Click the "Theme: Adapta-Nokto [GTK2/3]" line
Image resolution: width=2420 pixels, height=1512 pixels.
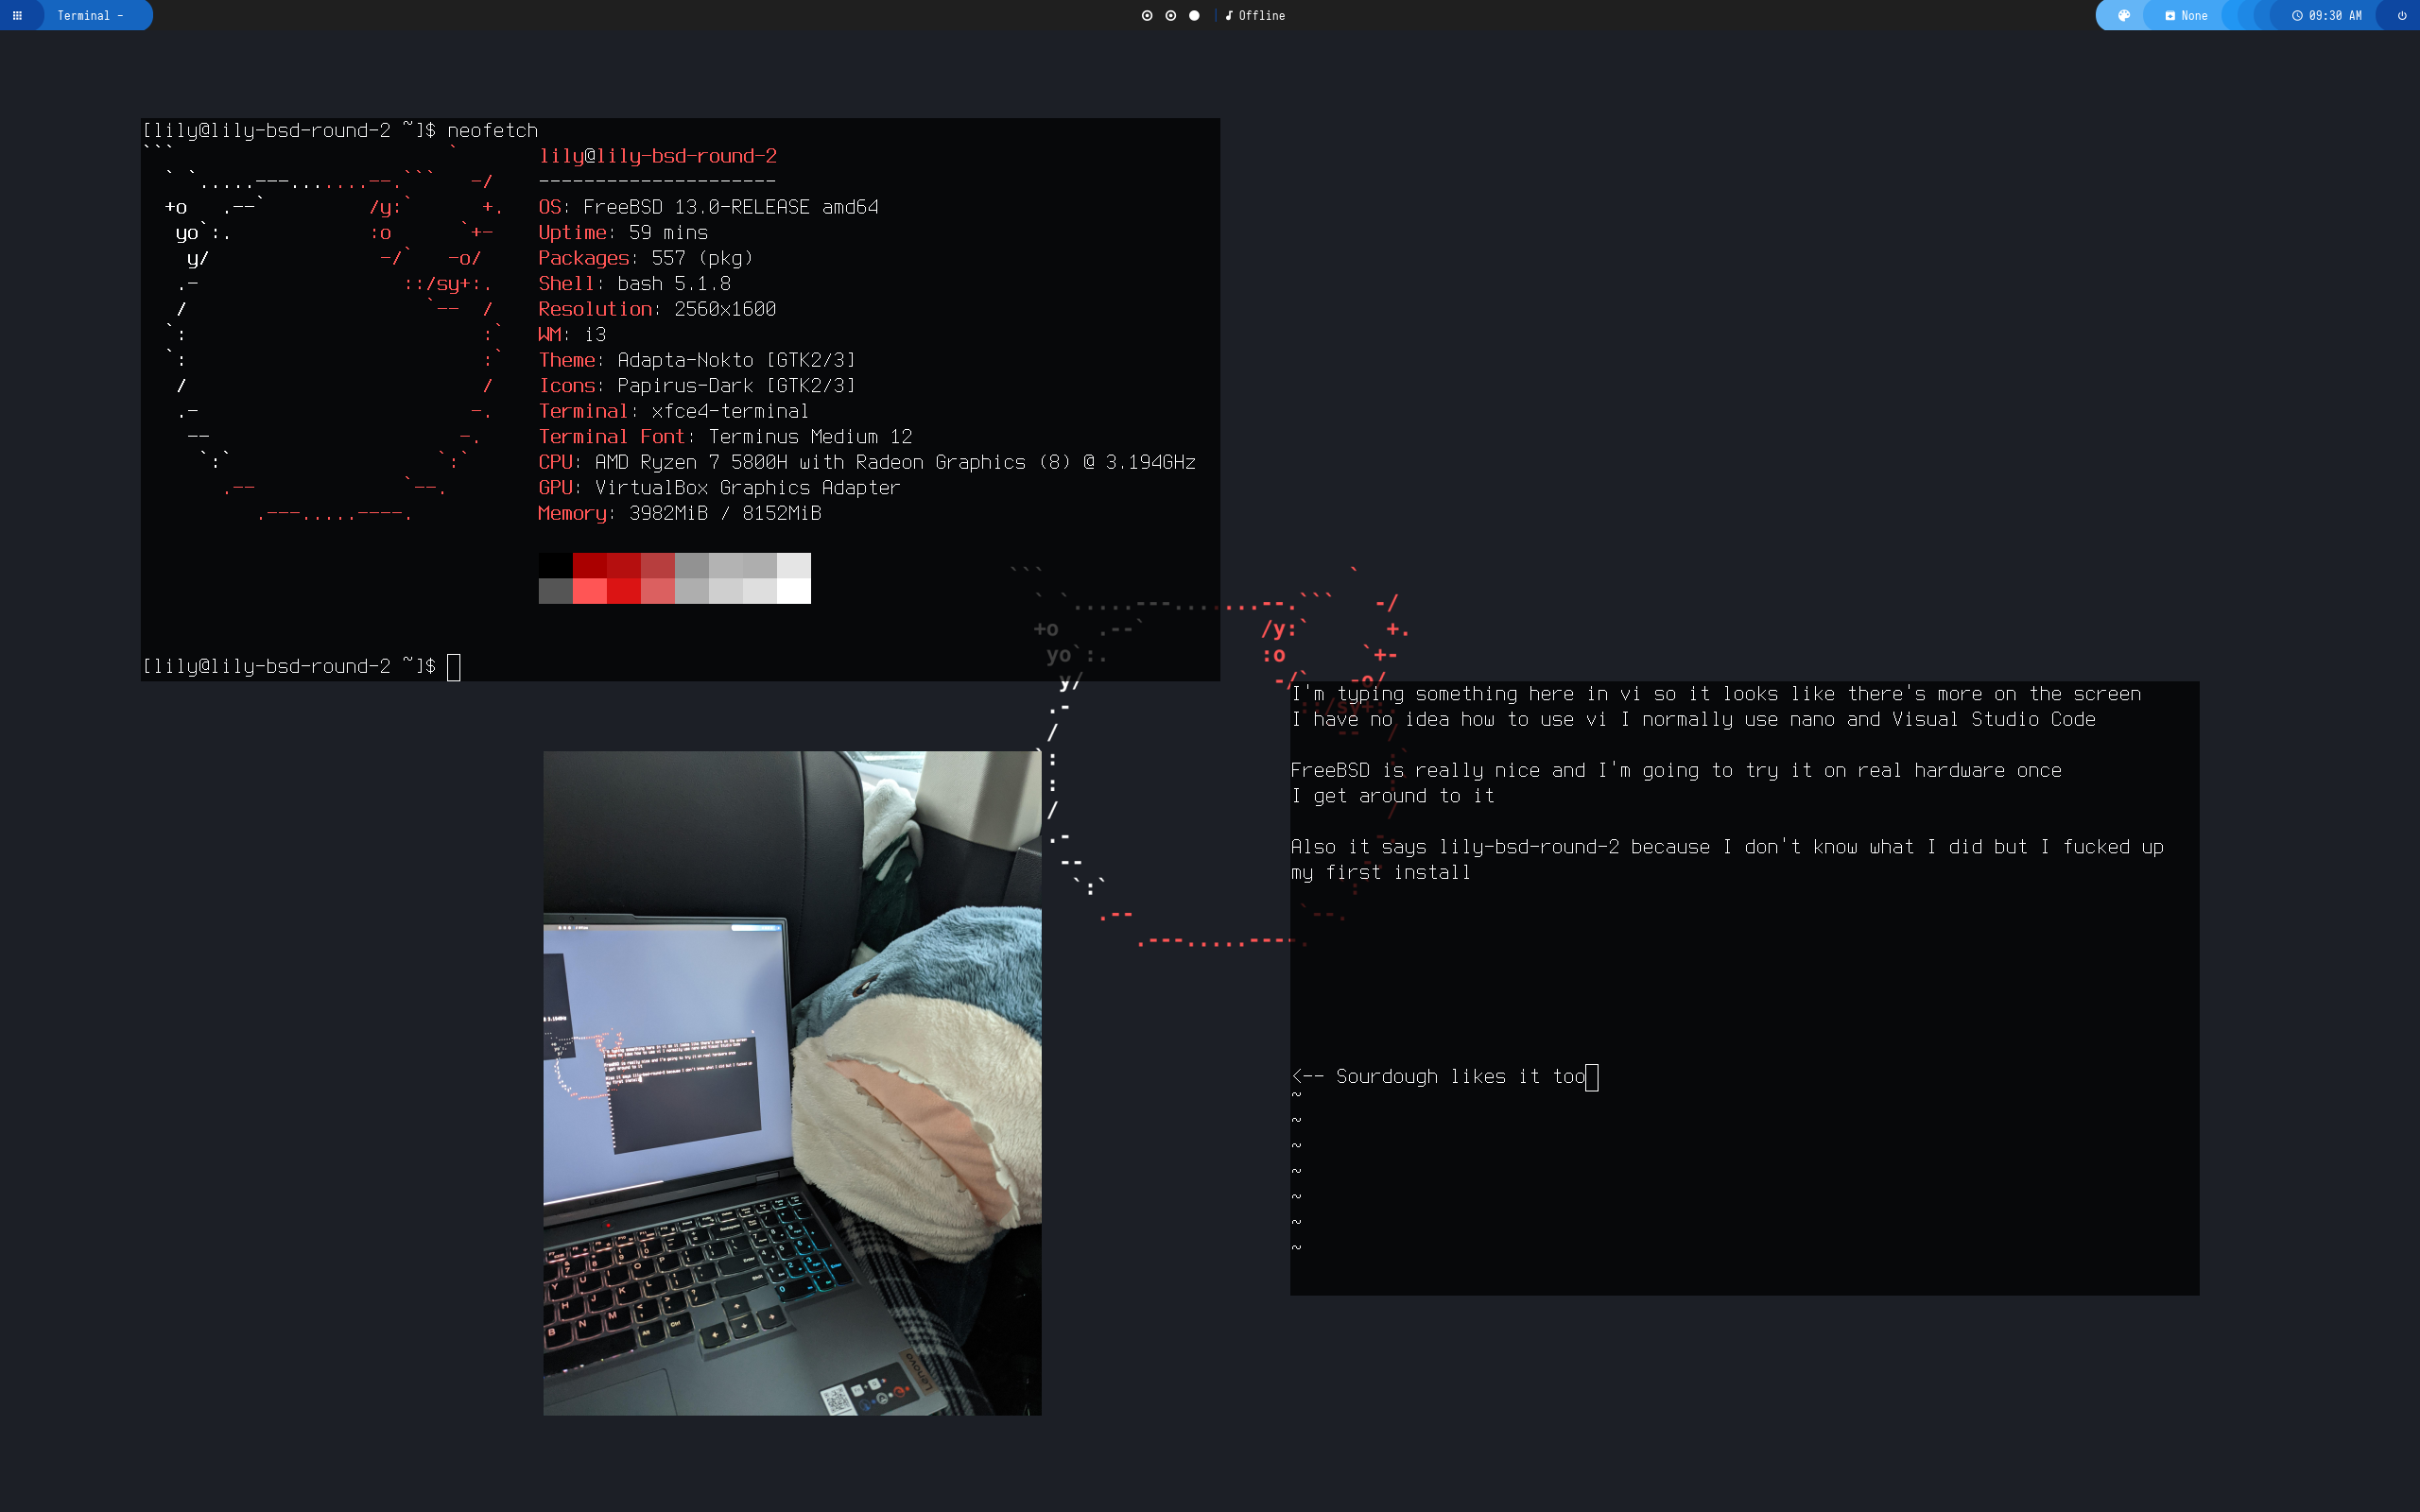click(697, 360)
